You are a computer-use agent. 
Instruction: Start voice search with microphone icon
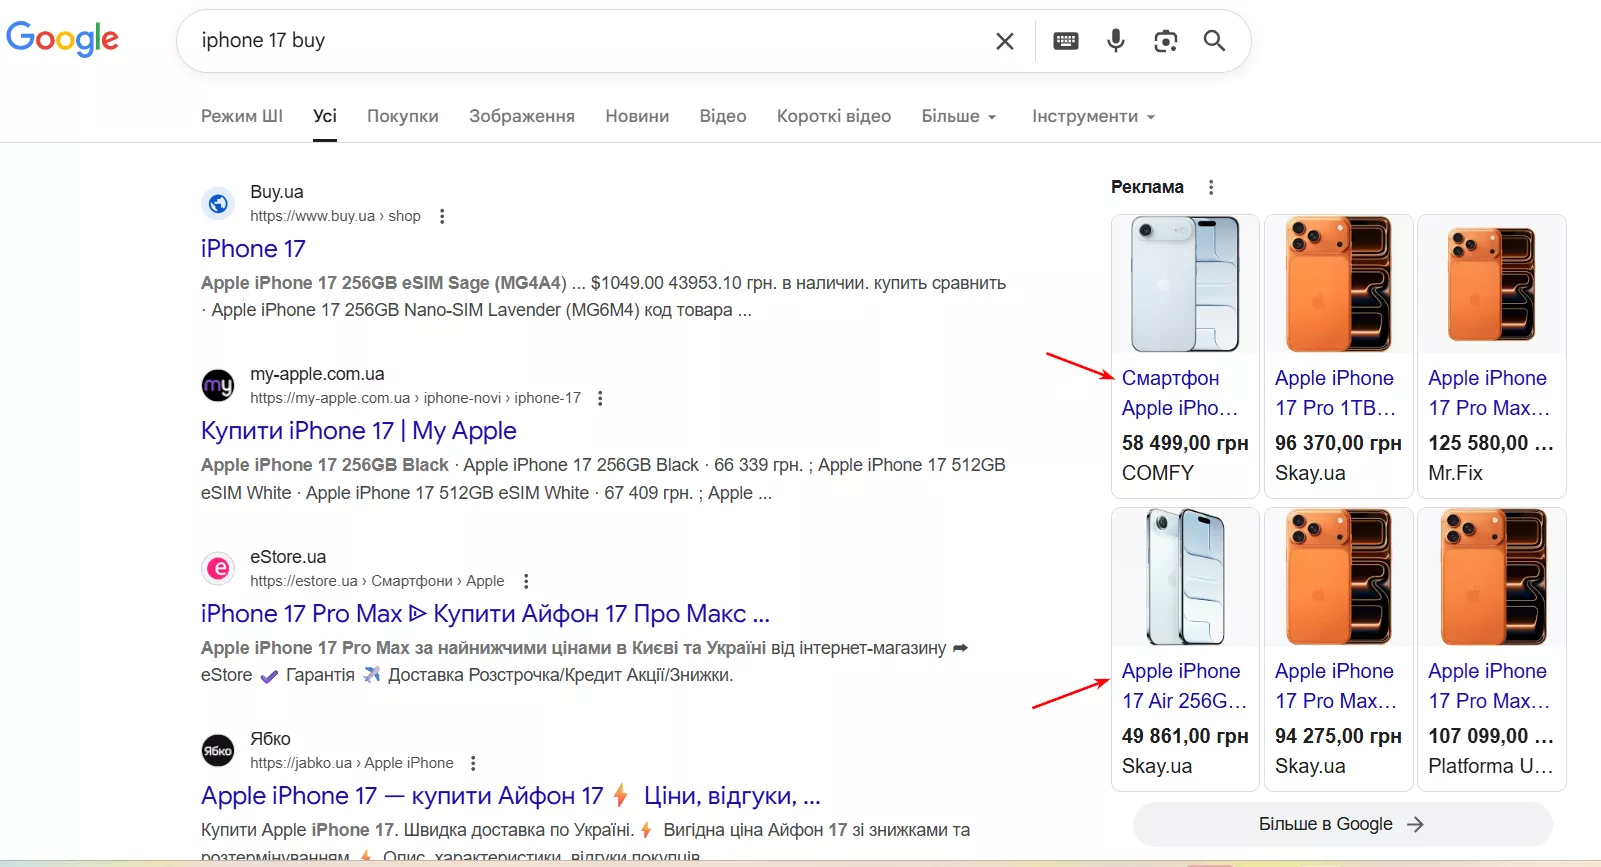pyautogui.click(x=1116, y=41)
